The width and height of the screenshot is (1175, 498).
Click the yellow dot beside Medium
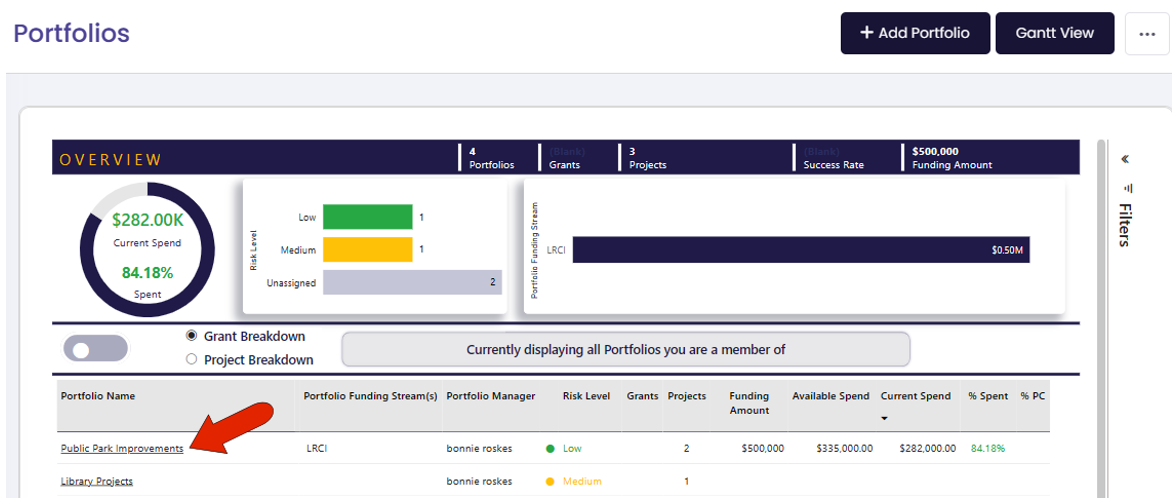coord(550,482)
